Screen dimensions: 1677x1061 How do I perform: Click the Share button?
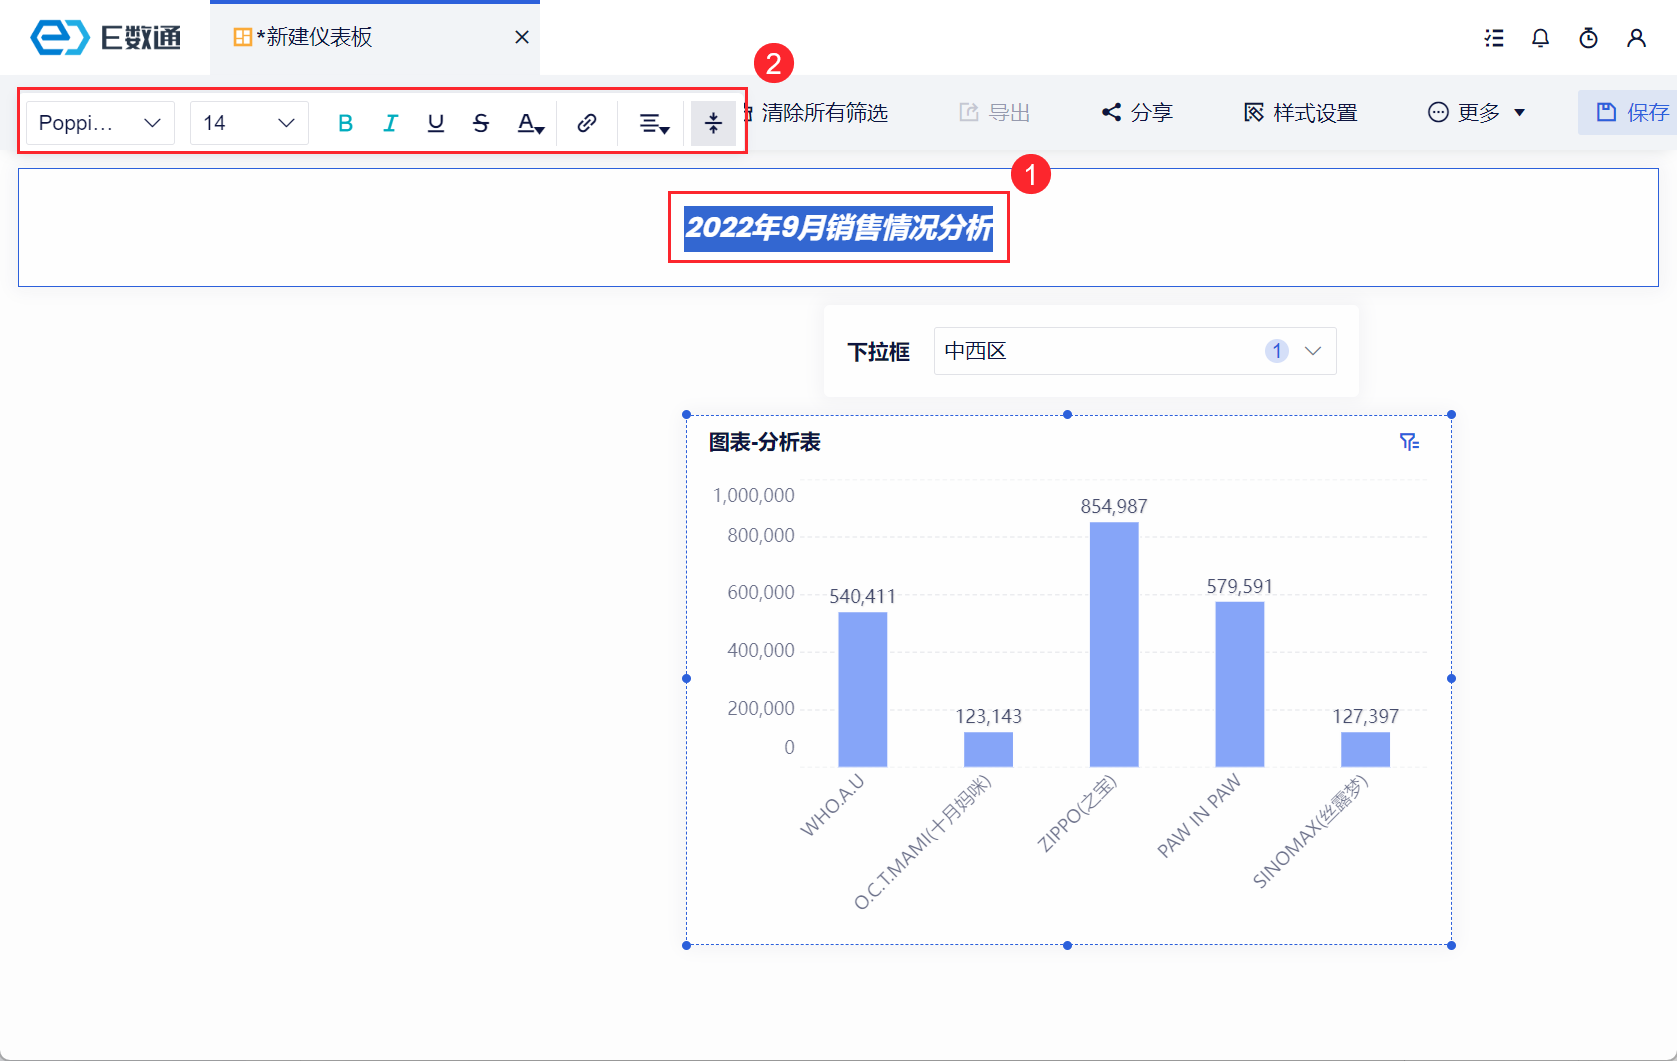[x=1137, y=113]
